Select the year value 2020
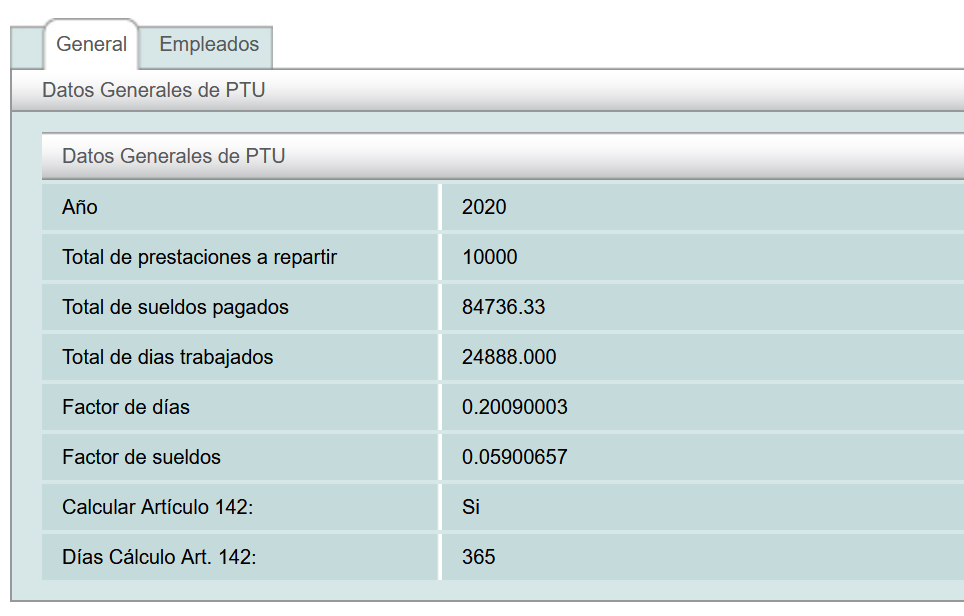The image size is (964, 616). tap(484, 207)
